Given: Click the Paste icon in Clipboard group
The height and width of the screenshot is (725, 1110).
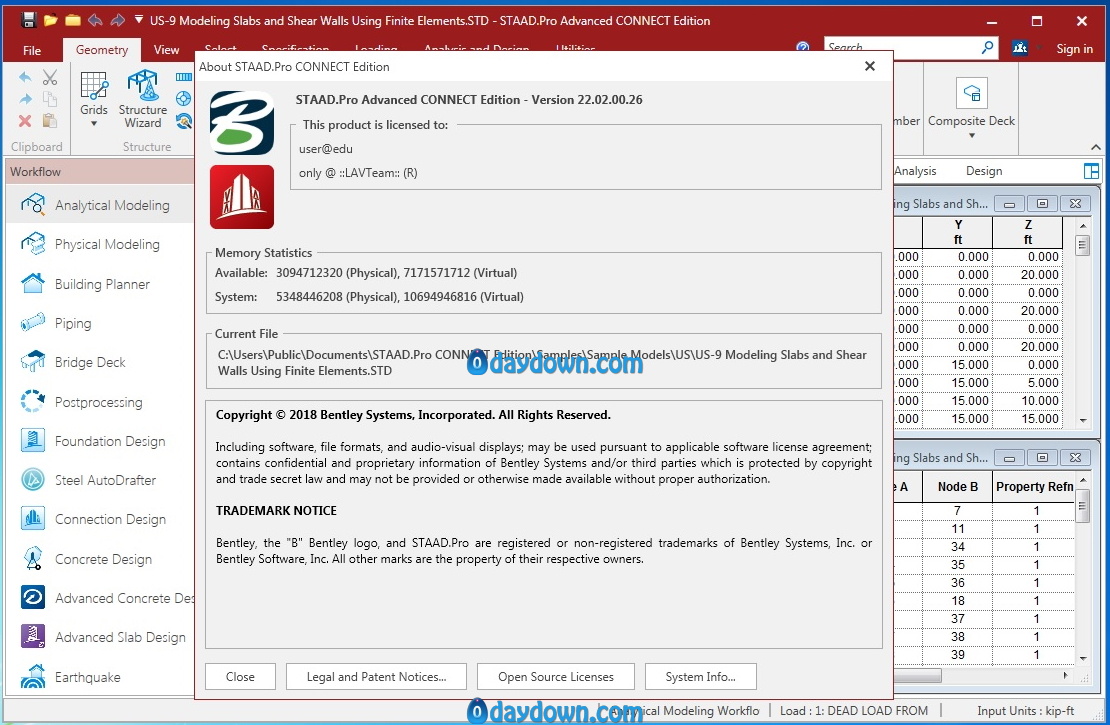Looking at the screenshot, I should (x=50, y=120).
